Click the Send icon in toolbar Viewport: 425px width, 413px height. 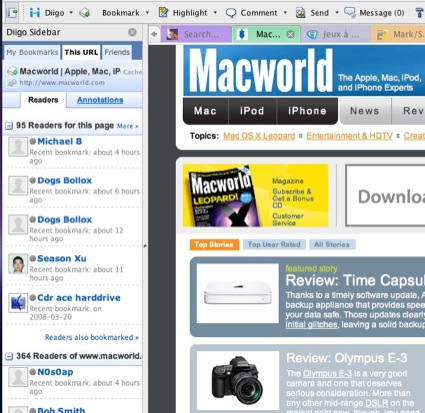coord(301,13)
